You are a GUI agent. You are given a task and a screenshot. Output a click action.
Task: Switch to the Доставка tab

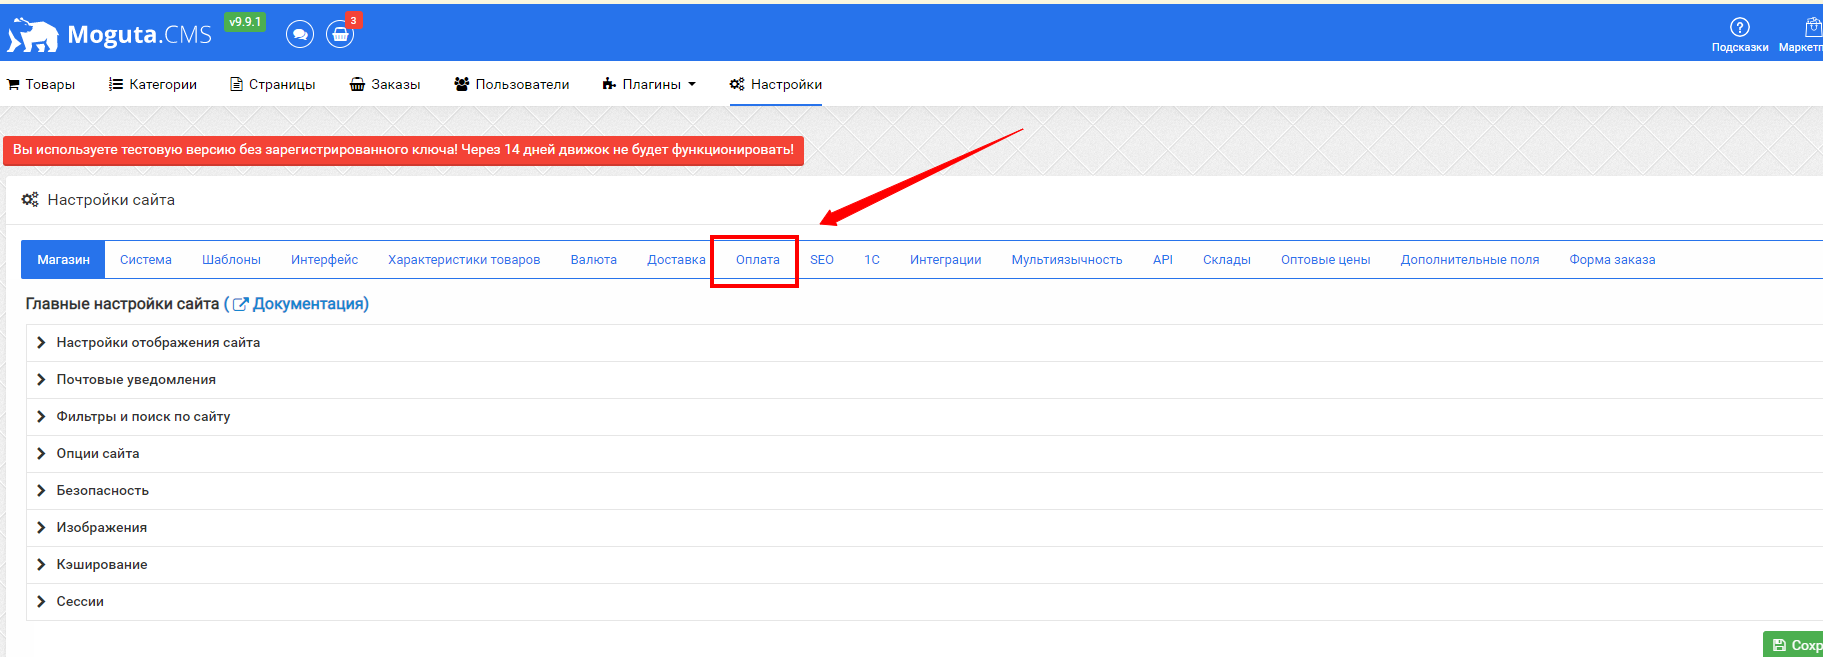click(x=676, y=260)
